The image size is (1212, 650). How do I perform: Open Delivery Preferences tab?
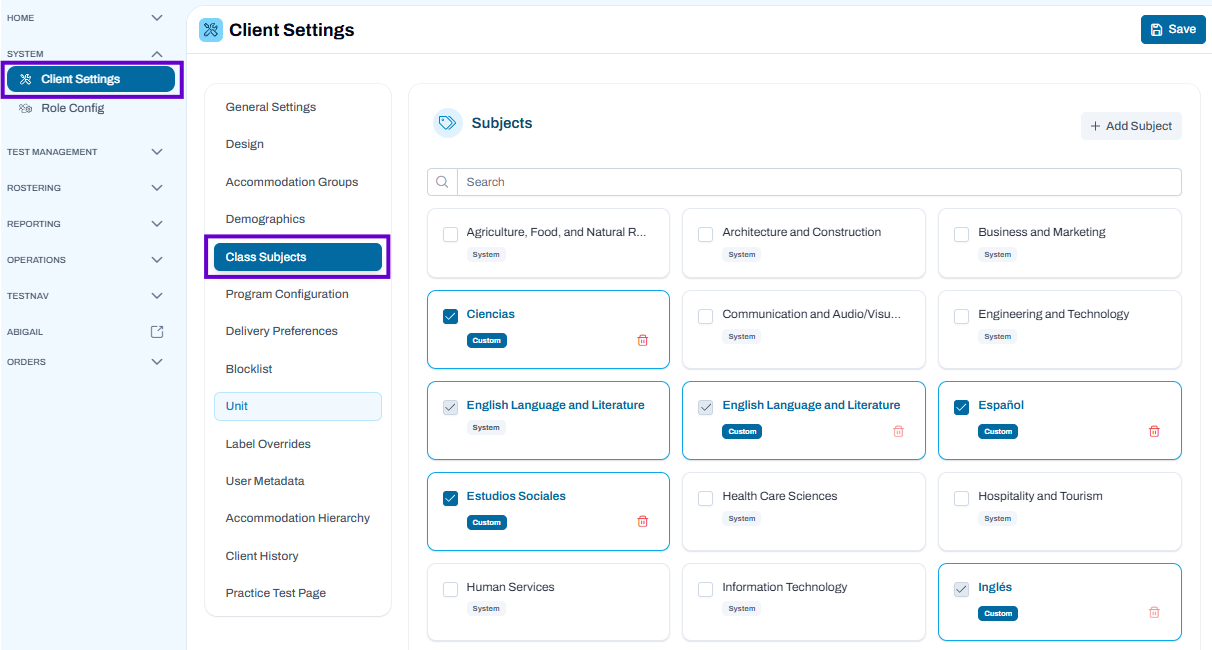click(298, 331)
